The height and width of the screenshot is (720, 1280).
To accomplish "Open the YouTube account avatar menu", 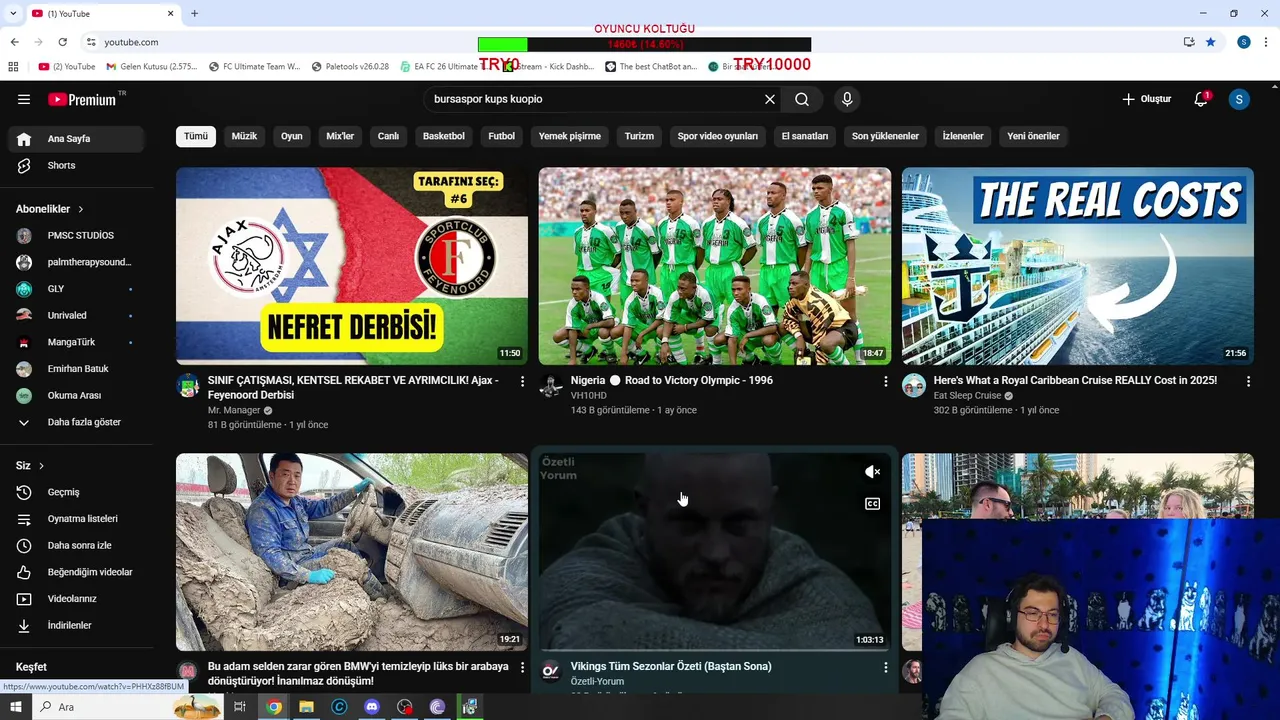I will [1239, 99].
